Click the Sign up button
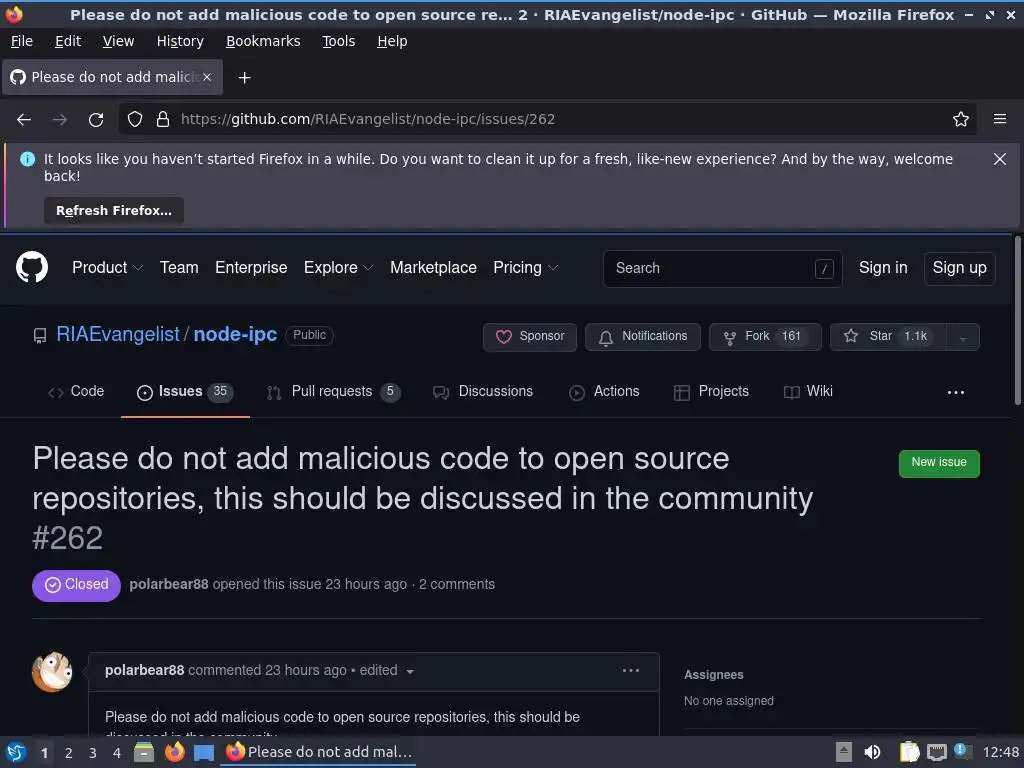 click(959, 268)
